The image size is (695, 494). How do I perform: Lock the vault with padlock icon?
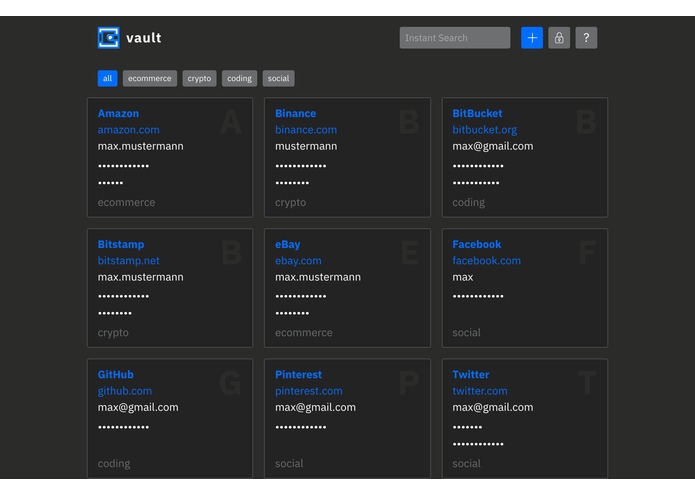point(559,38)
